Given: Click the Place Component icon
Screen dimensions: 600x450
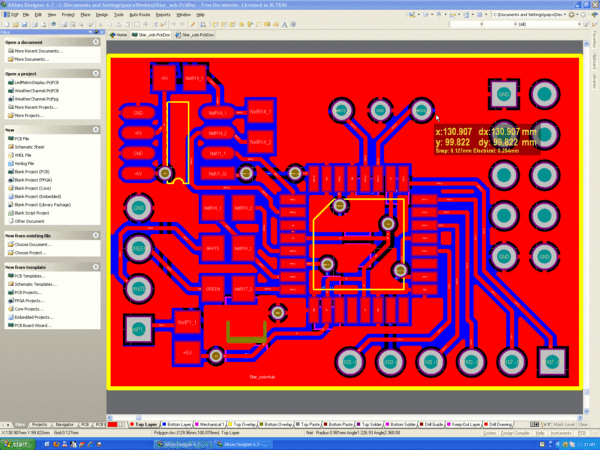Looking at the screenshot, I should pyautogui.click(x=293, y=24).
